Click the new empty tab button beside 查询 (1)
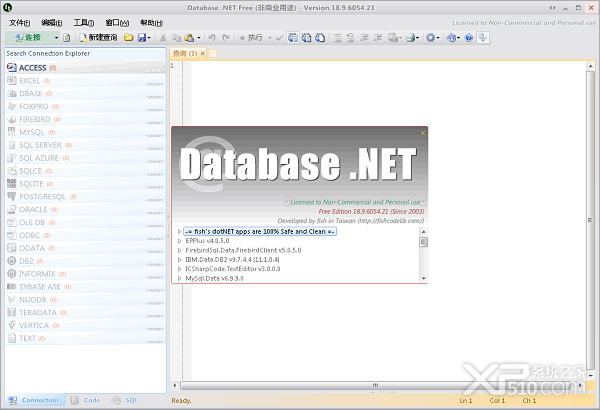 pyautogui.click(x=213, y=54)
